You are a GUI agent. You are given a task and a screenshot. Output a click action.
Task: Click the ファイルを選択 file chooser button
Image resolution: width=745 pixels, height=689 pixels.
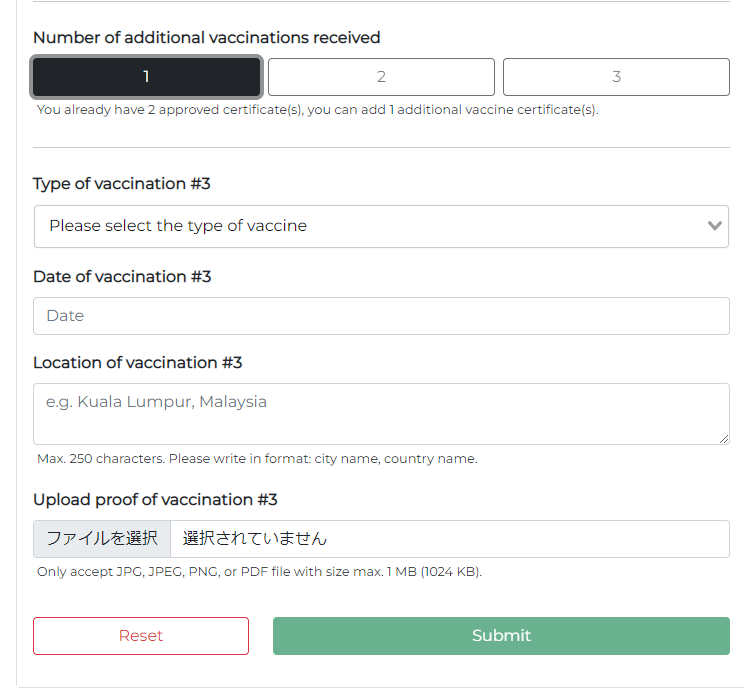pos(102,539)
